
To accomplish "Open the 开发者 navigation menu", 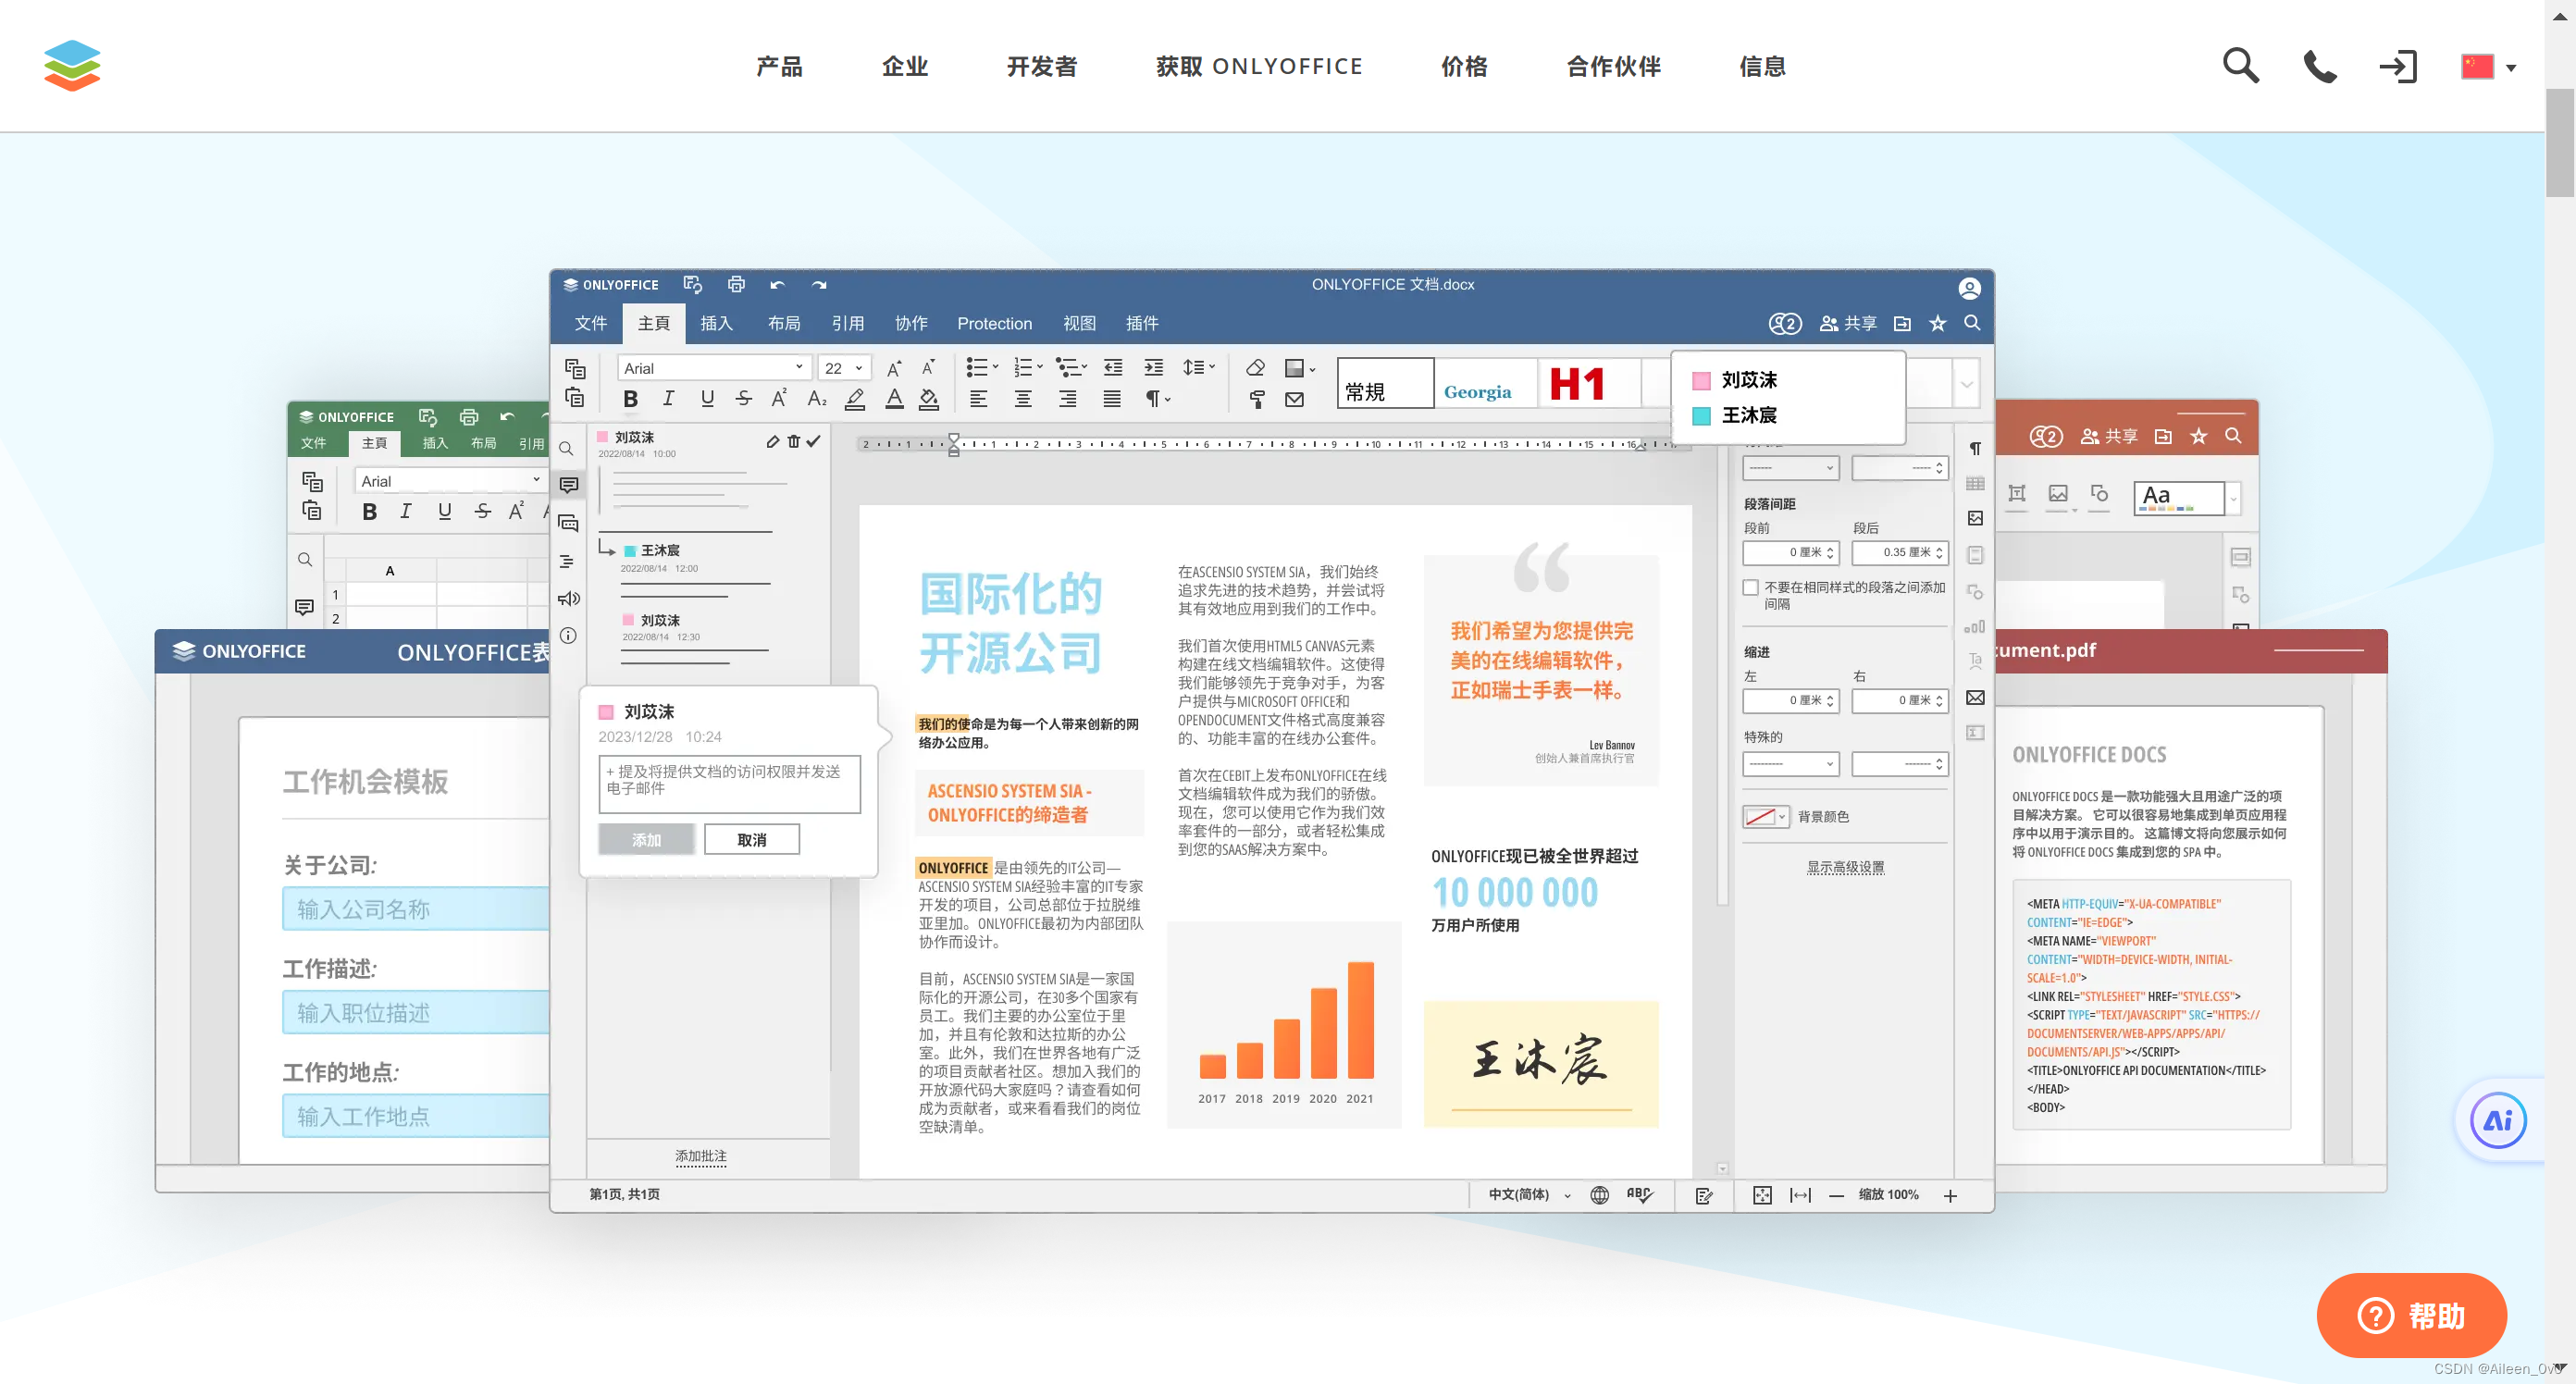I will click(x=1041, y=66).
